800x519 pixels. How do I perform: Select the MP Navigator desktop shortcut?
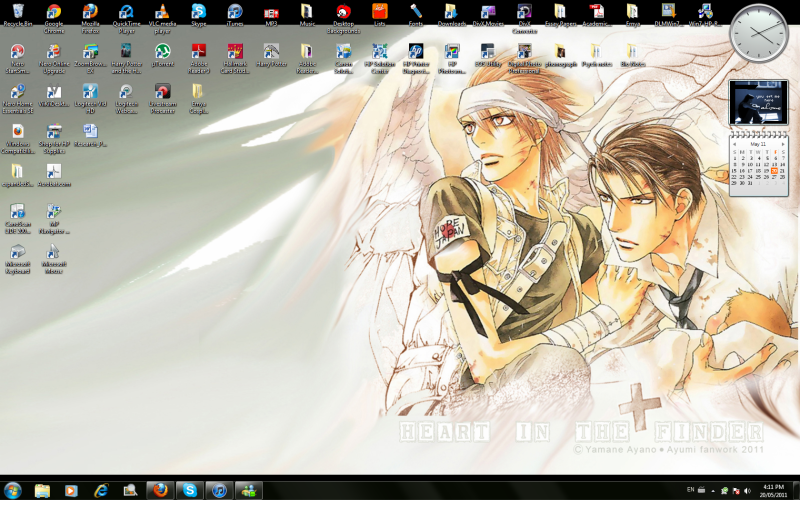point(54,219)
